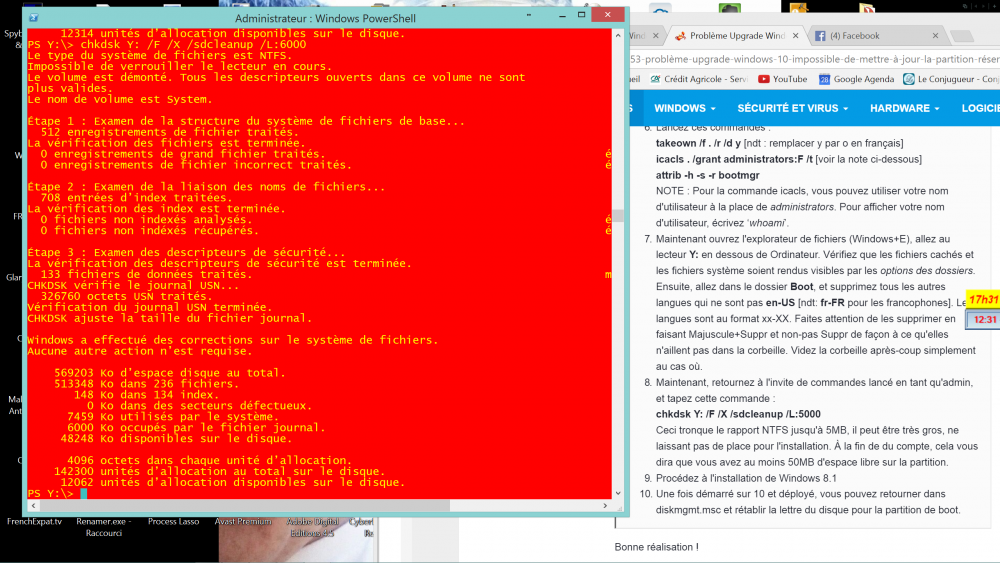Open the Crédit Agricole bookmark
1000x563 pixels.
(x=699, y=79)
